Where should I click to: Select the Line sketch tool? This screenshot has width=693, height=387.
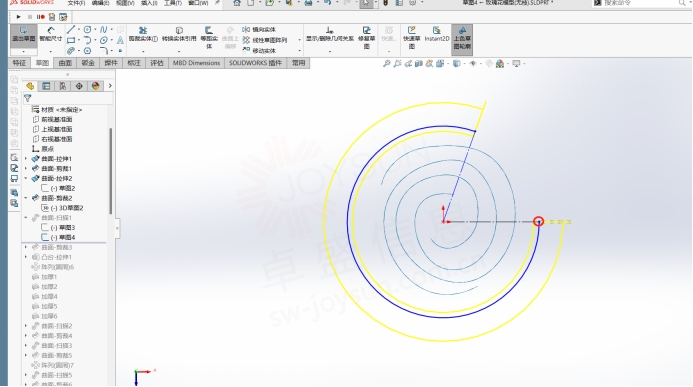point(71,30)
